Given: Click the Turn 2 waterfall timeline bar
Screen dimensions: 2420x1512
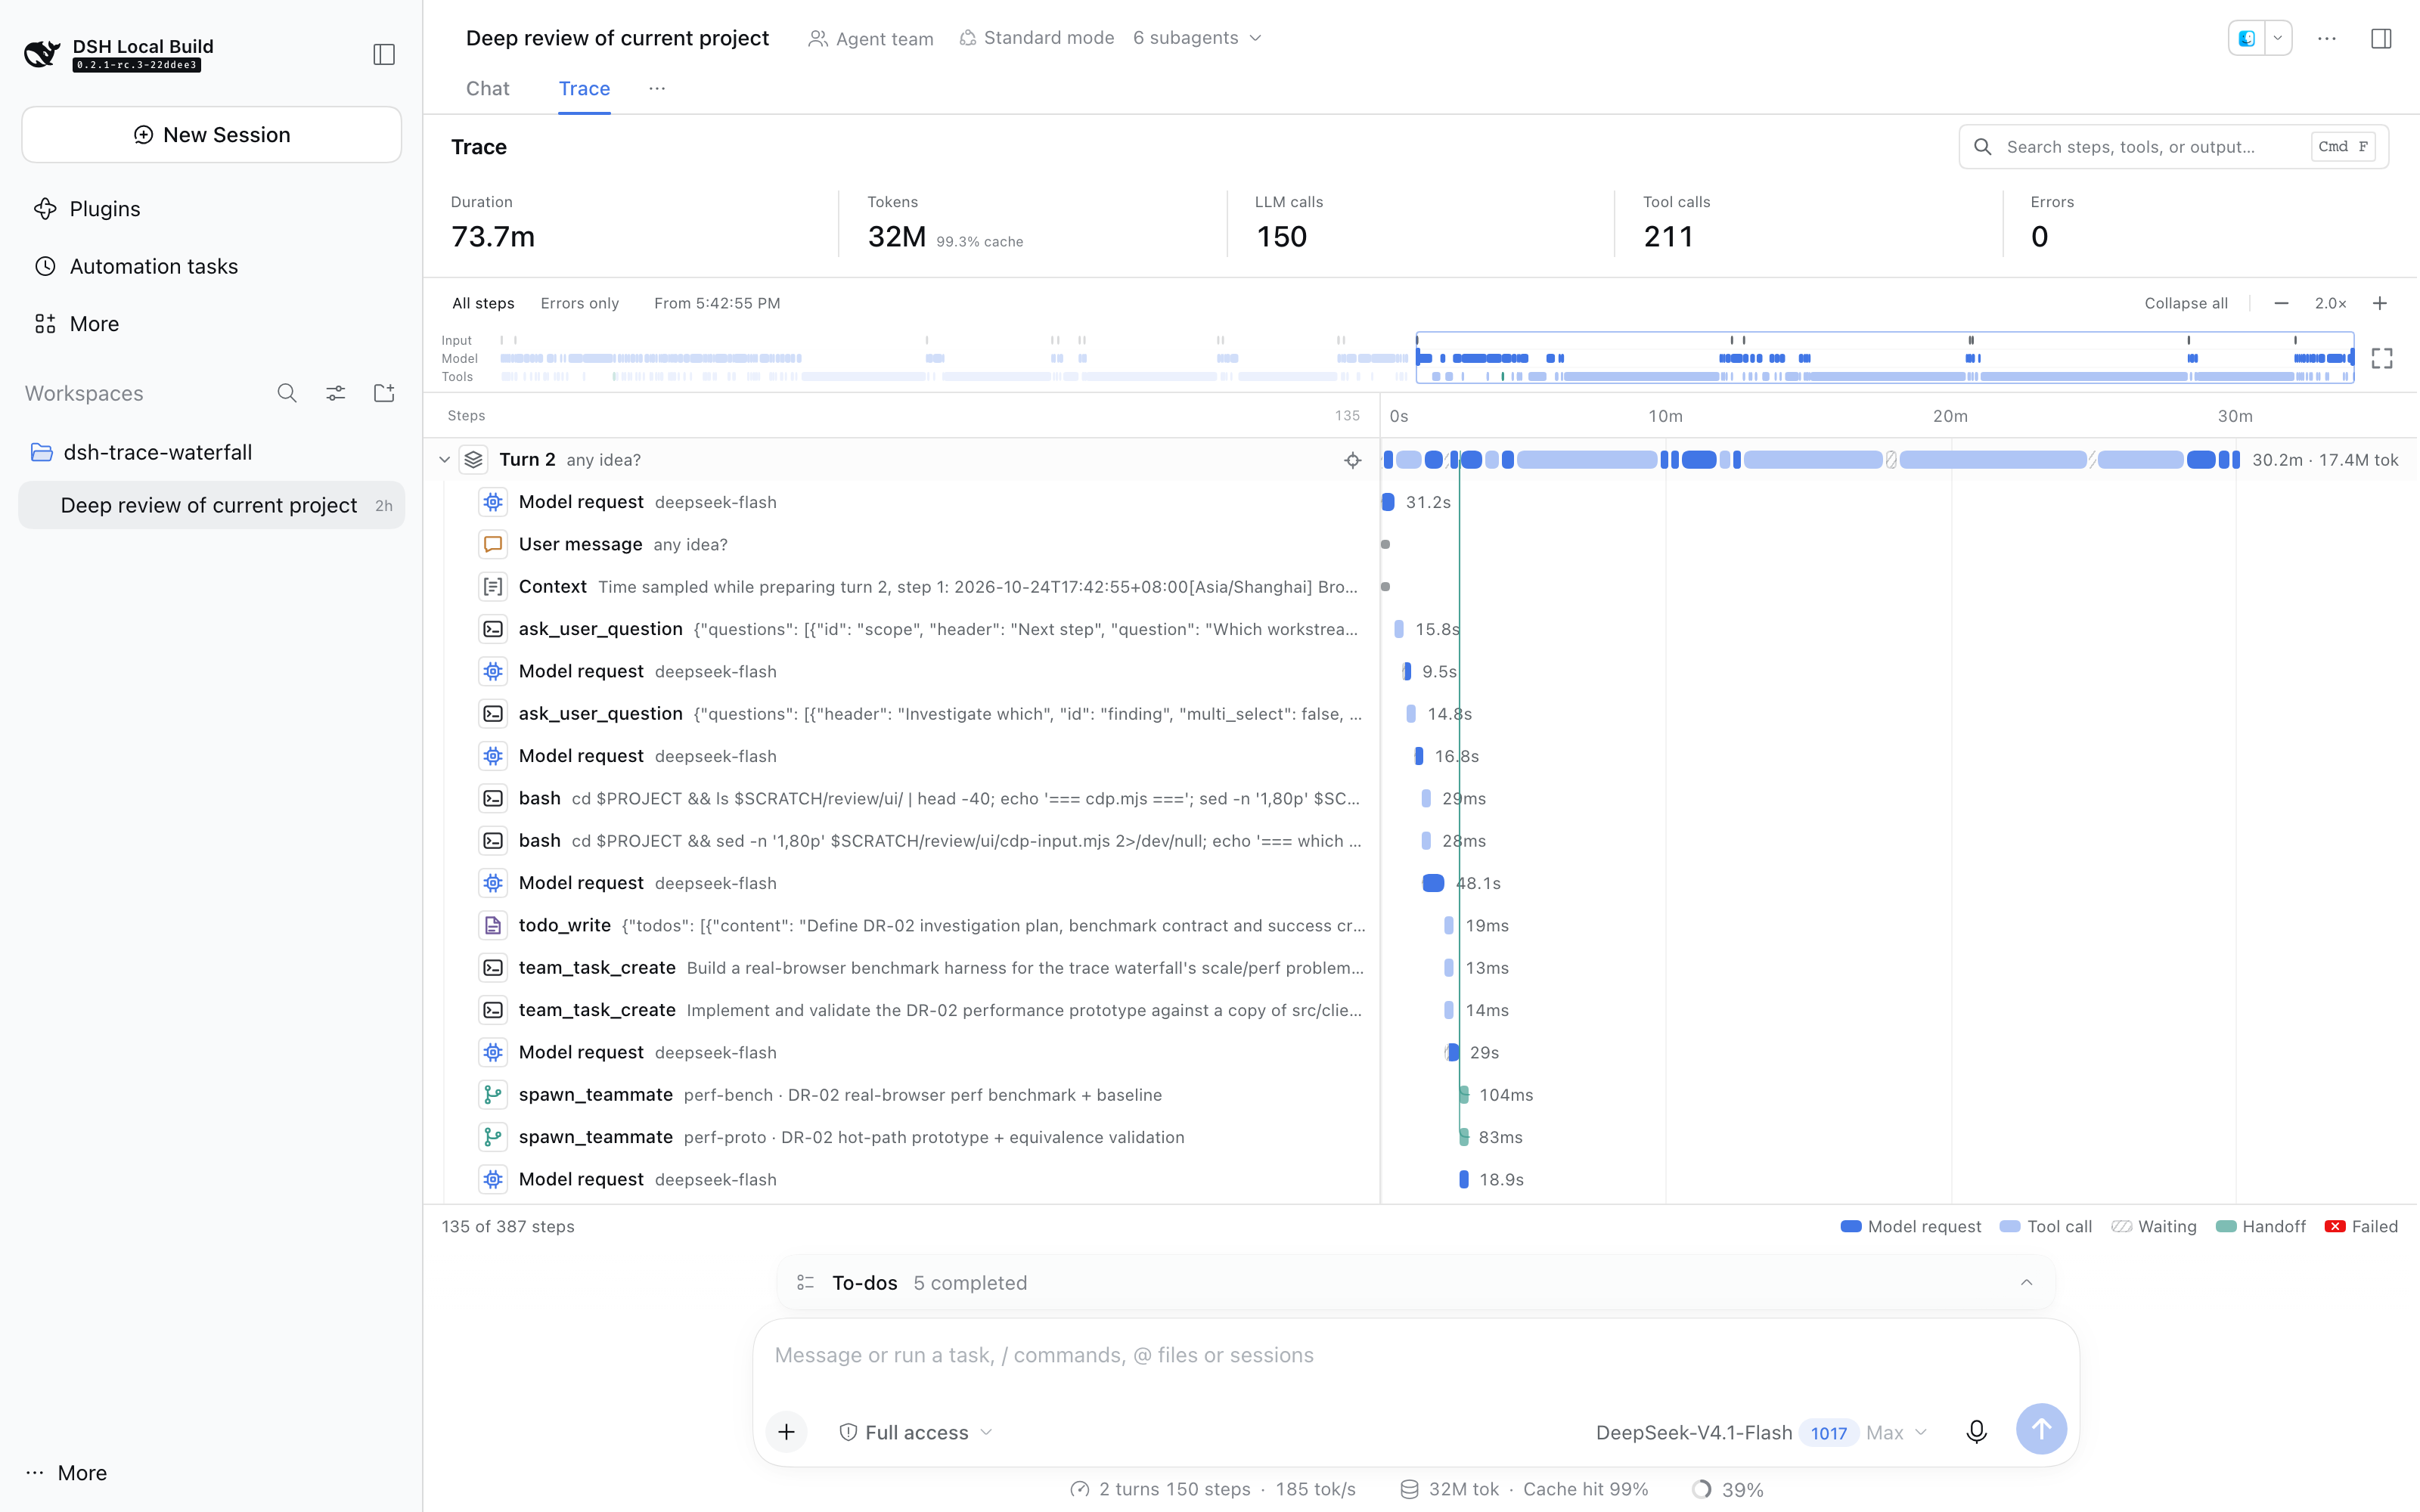Looking at the screenshot, I should tap(1812, 460).
